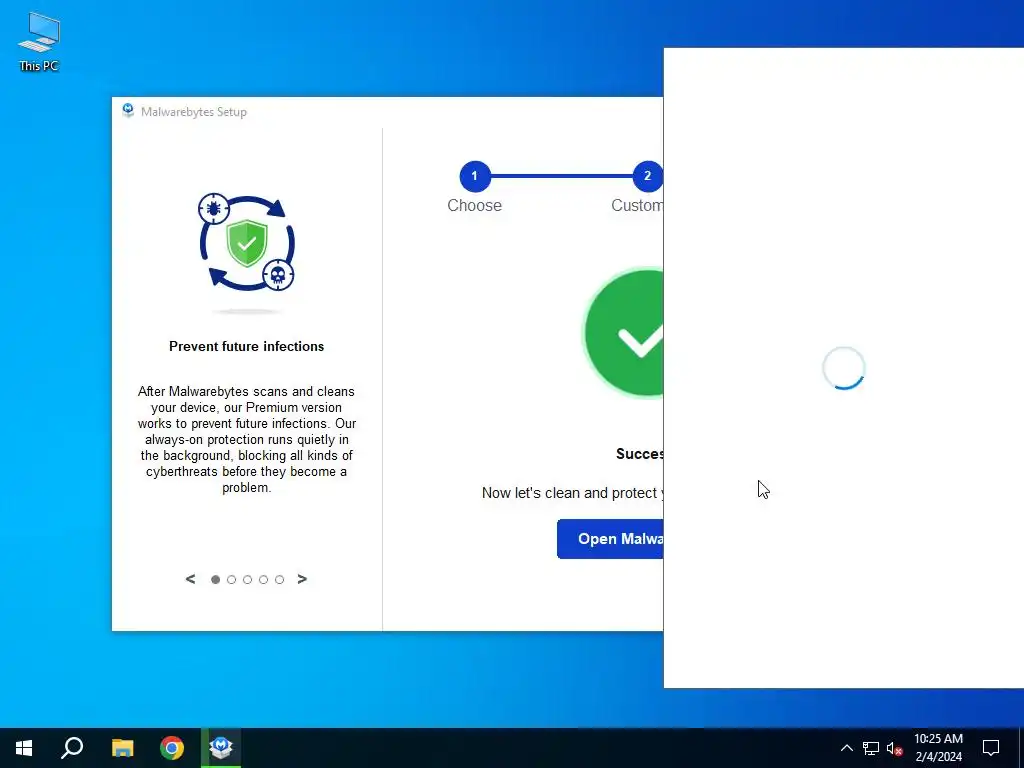Screen dimensions: 1024x768
Task: Go to the previous slide arrow
Action: (x=191, y=579)
